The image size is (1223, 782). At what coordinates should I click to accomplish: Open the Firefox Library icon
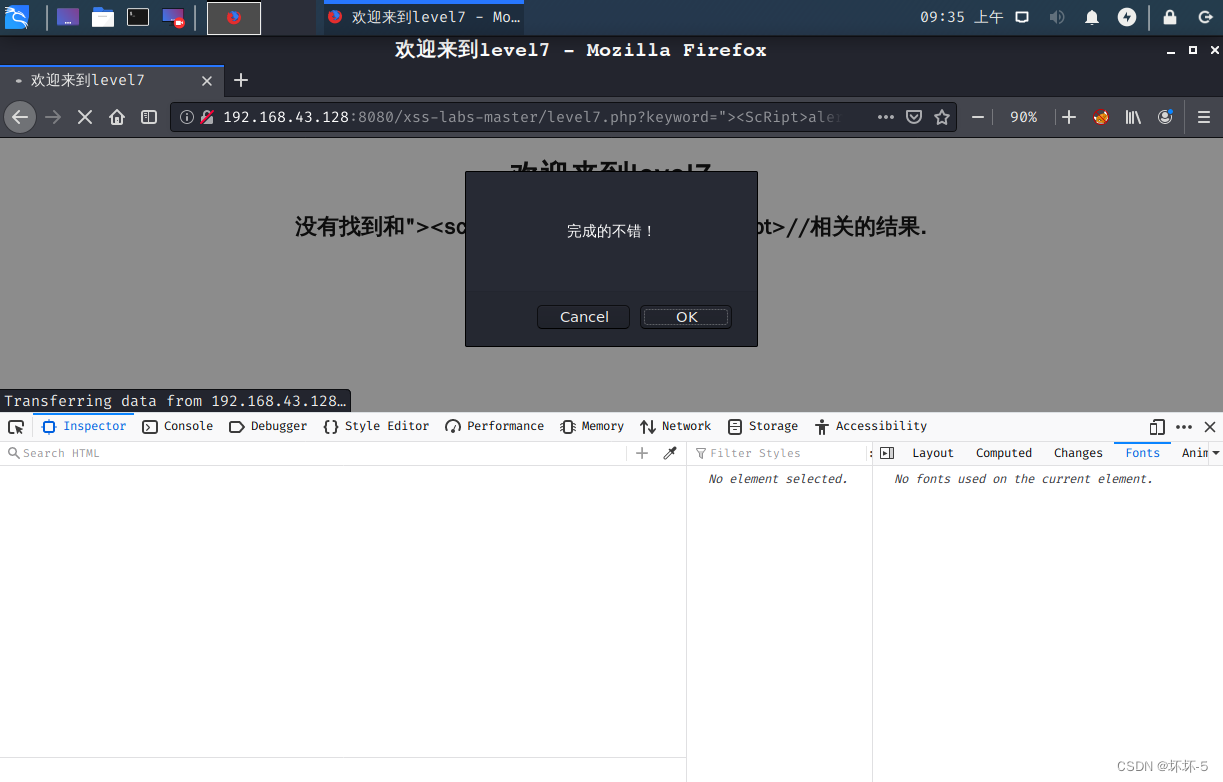click(1133, 117)
